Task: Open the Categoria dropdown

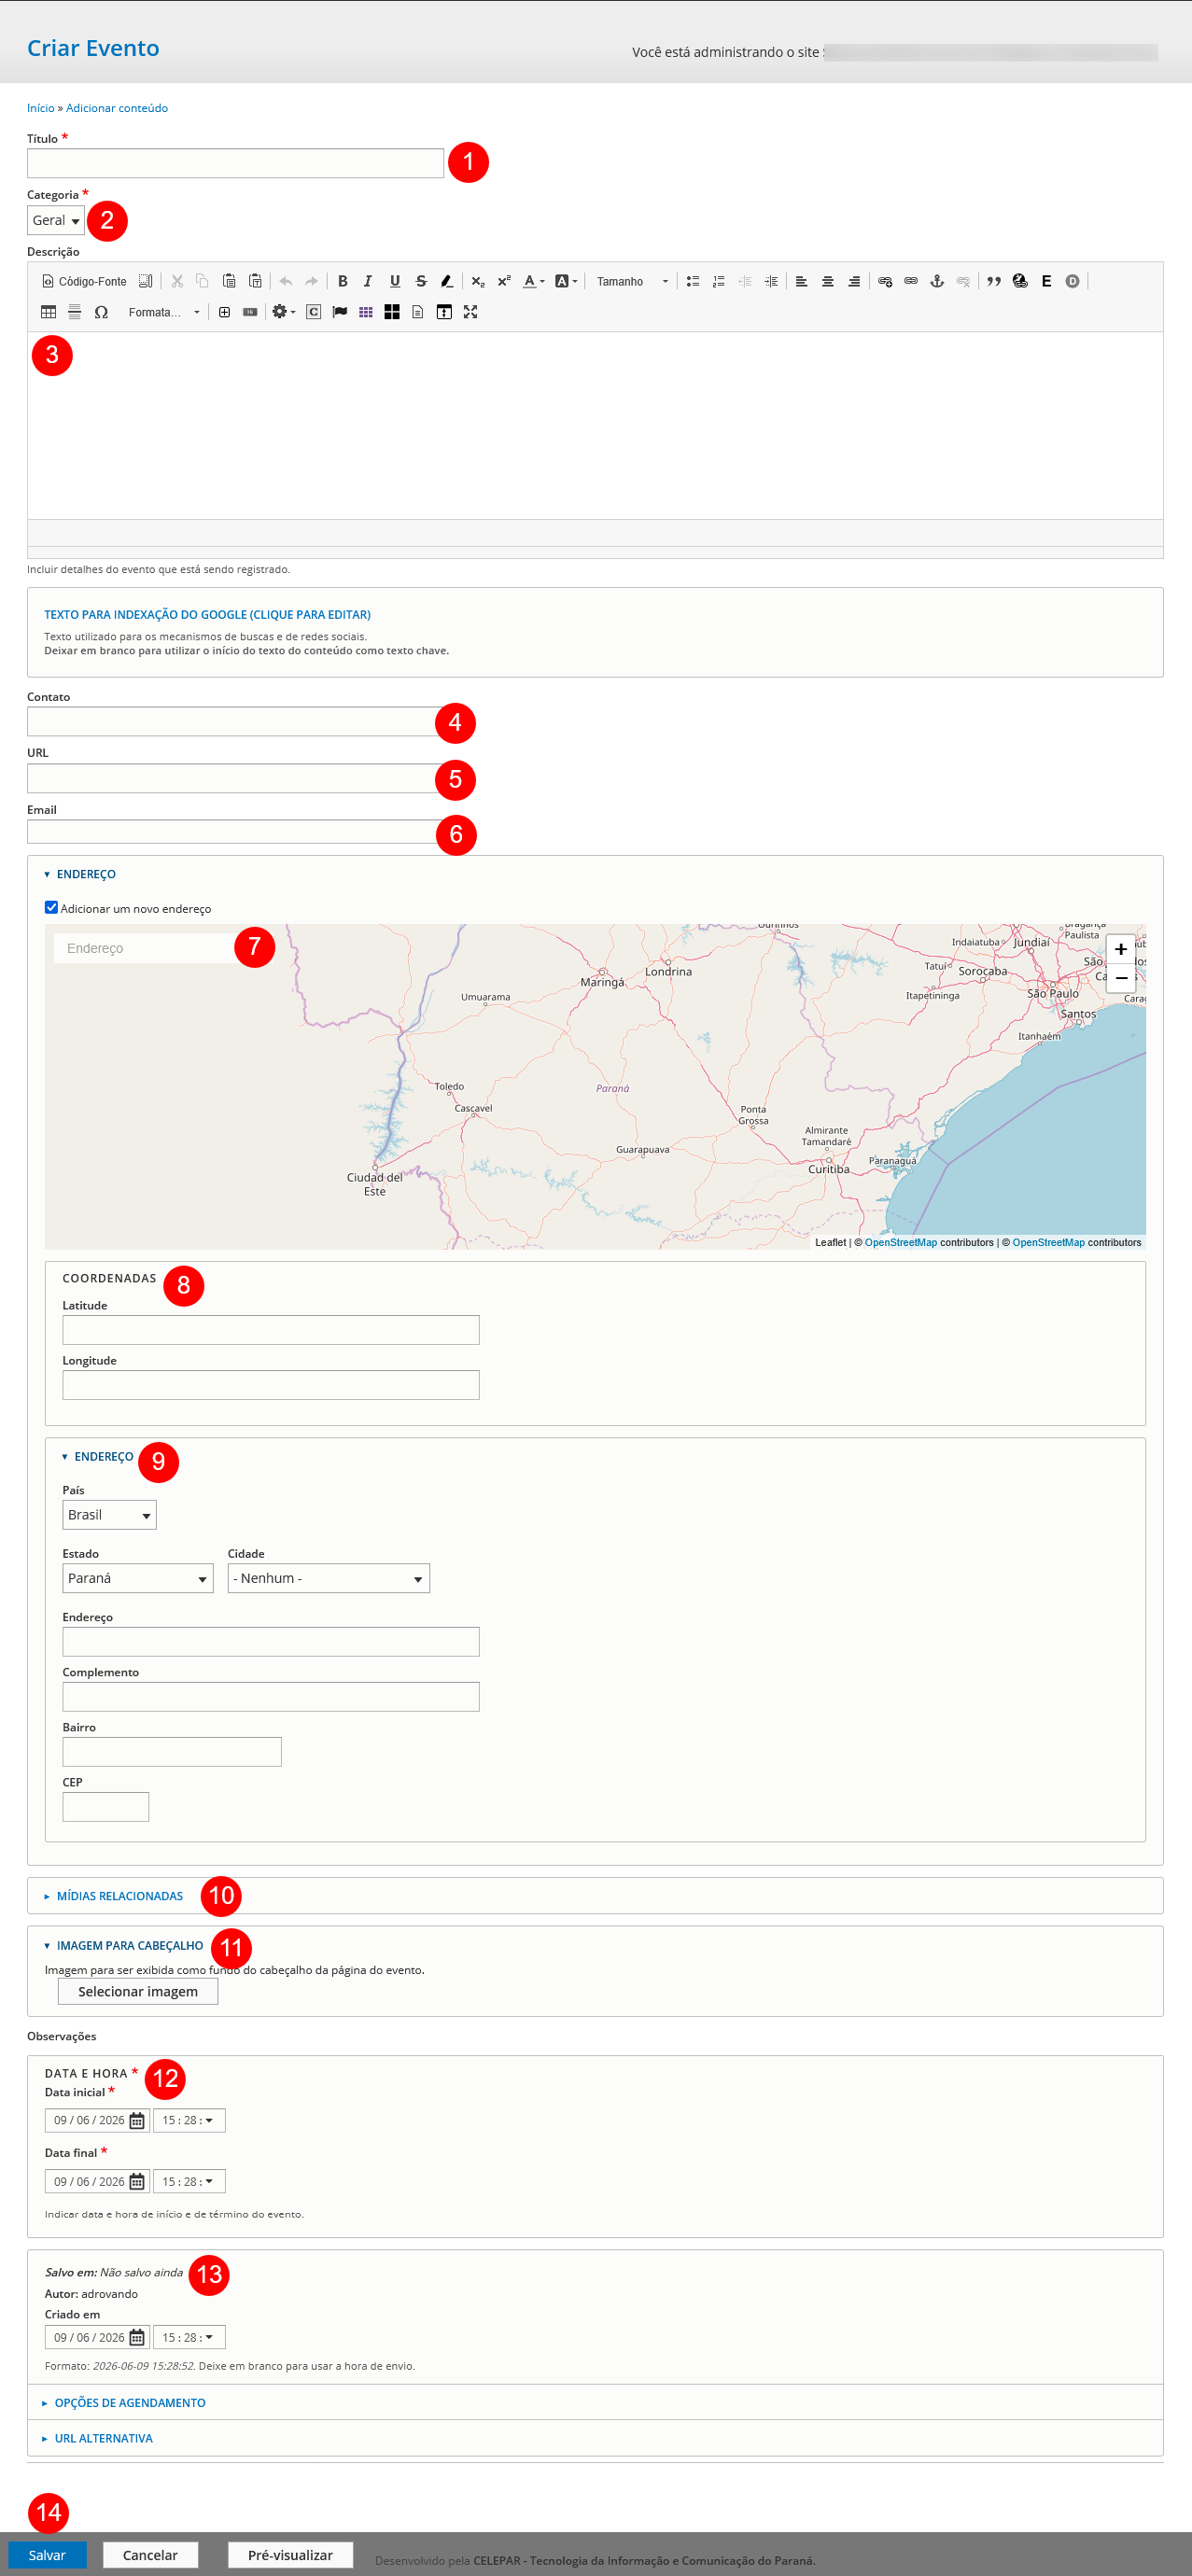Action: pyautogui.click(x=56, y=220)
